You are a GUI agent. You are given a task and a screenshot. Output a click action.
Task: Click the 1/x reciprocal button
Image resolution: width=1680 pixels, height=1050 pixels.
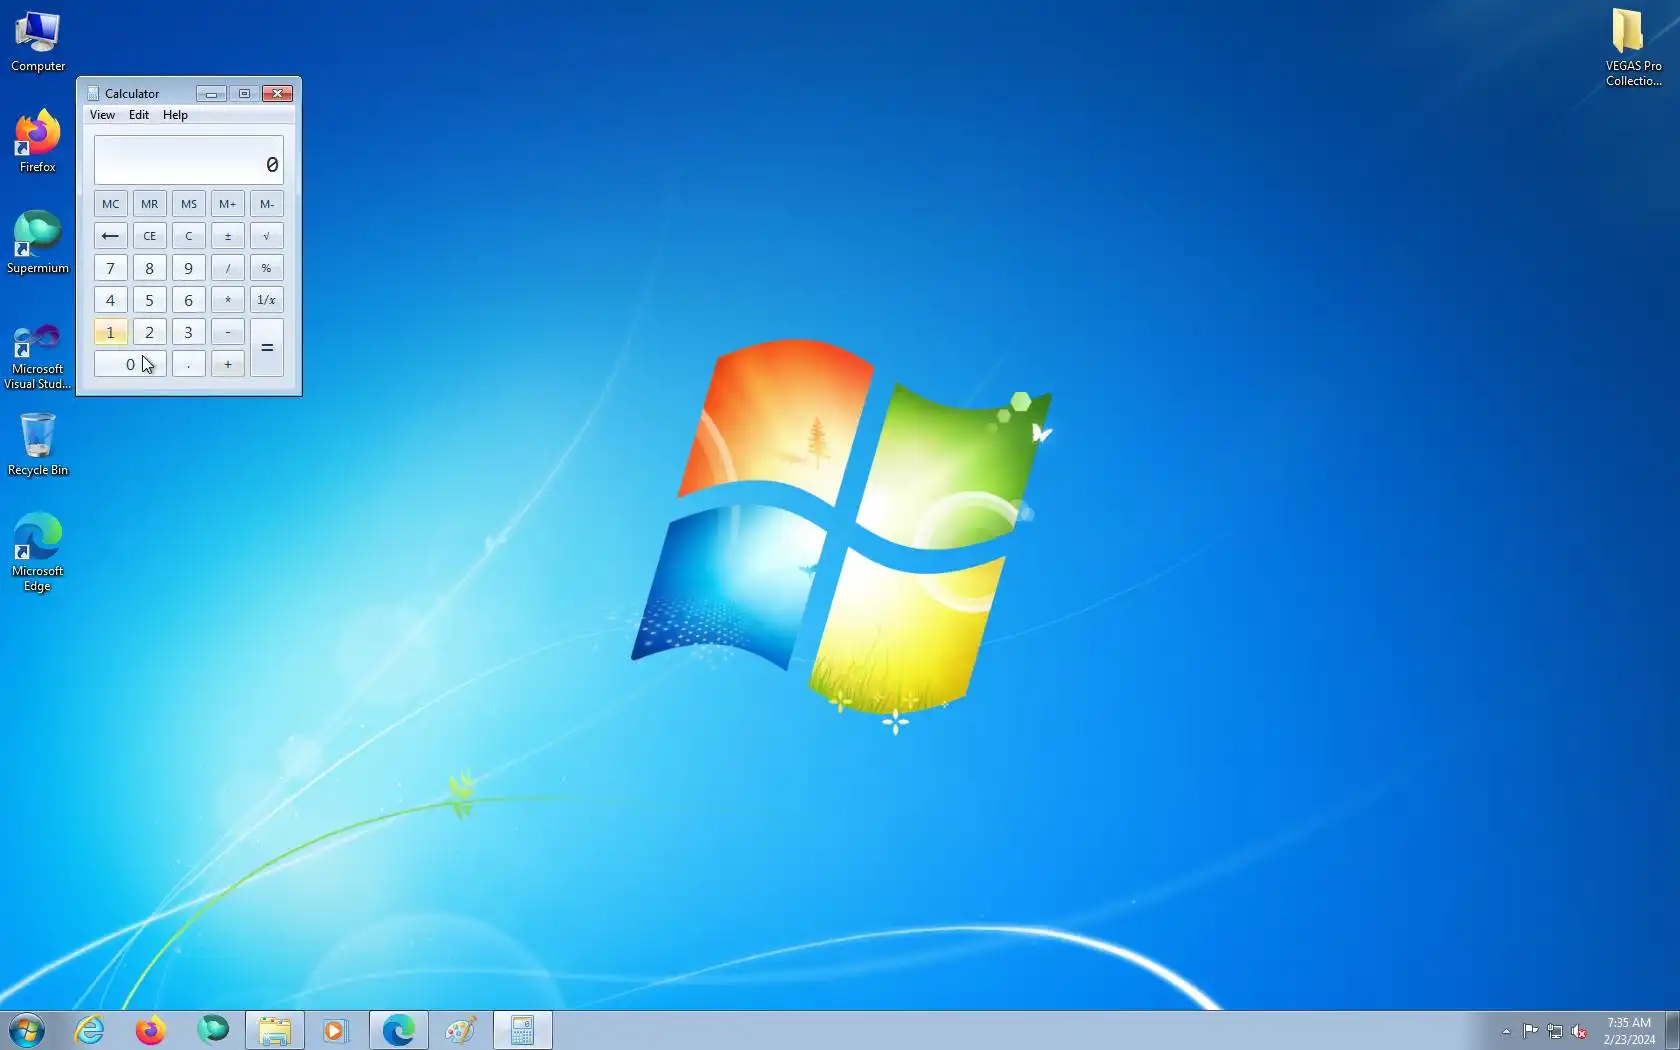click(266, 300)
